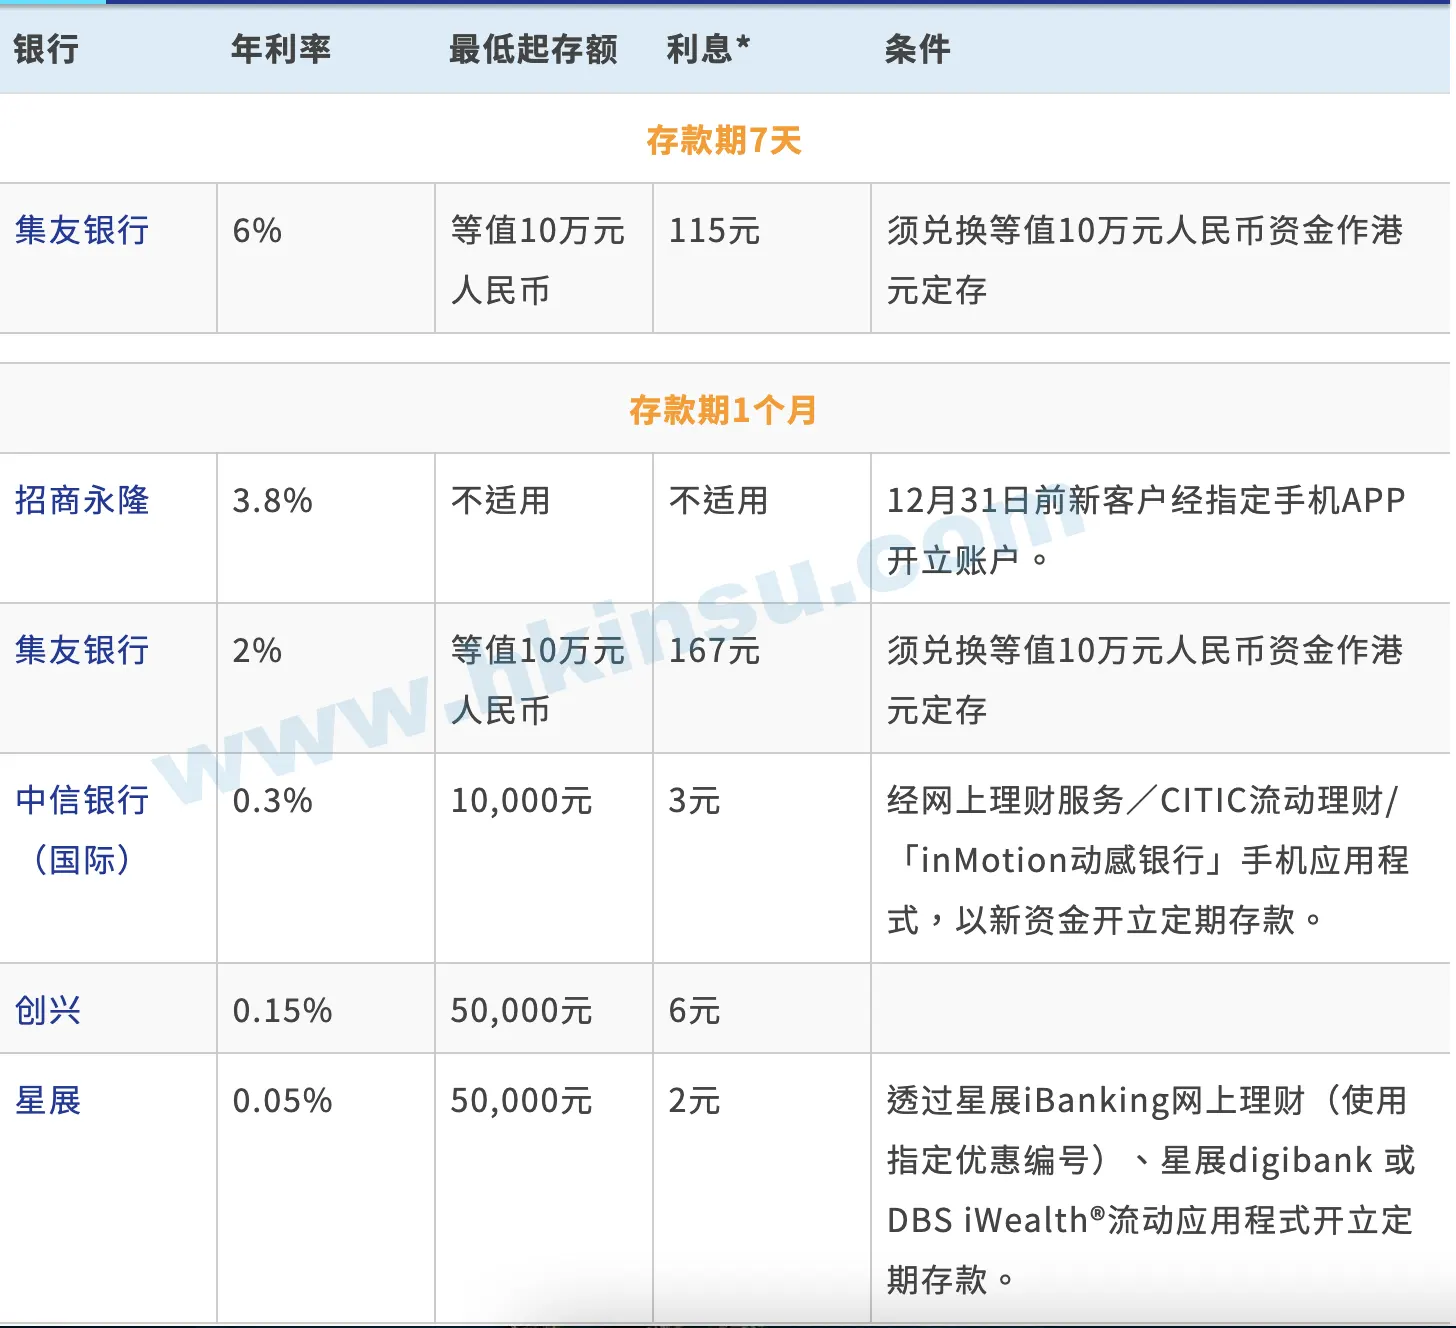Click the 中信银行 condition mentioning inMotion动感银行
Viewport: 1456px width, 1328px height.
click(1148, 860)
